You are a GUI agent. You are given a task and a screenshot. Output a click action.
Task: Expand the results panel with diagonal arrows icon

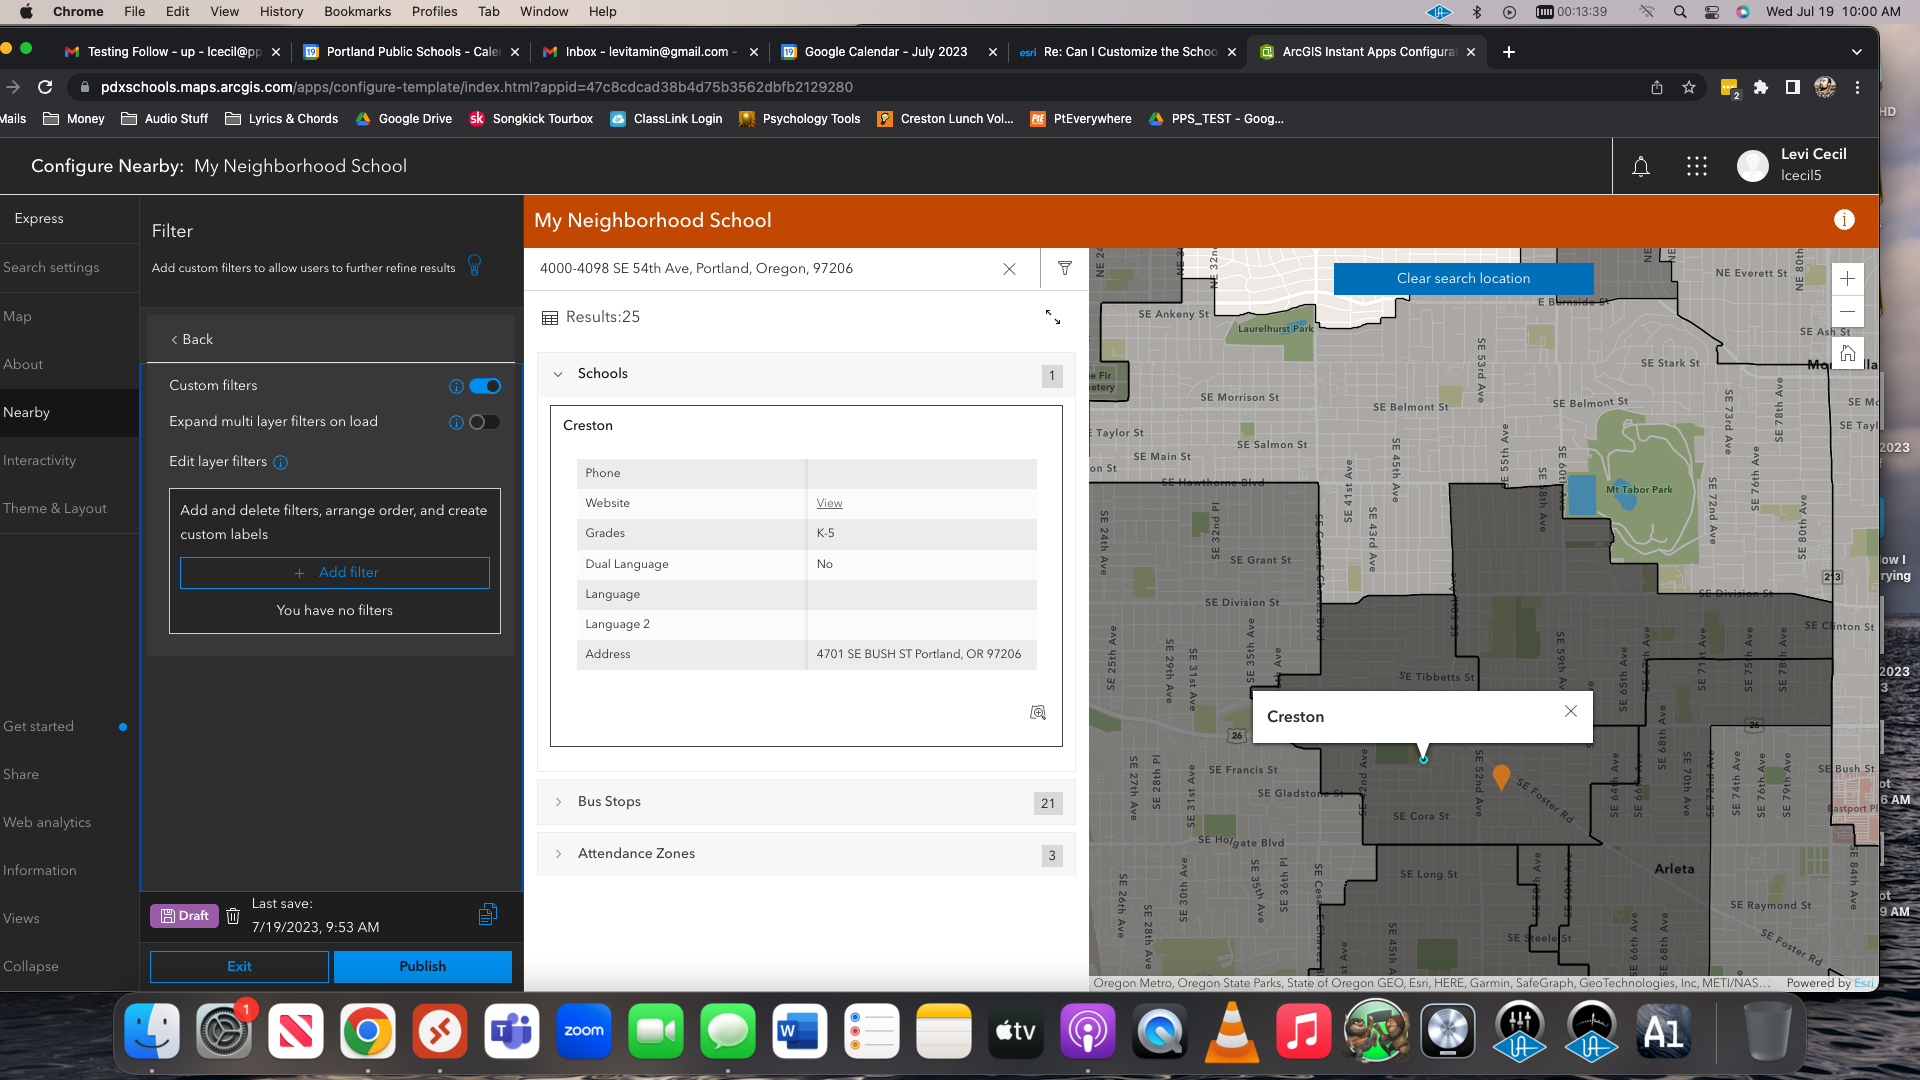pyautogui.click(x=1053, y=317)
